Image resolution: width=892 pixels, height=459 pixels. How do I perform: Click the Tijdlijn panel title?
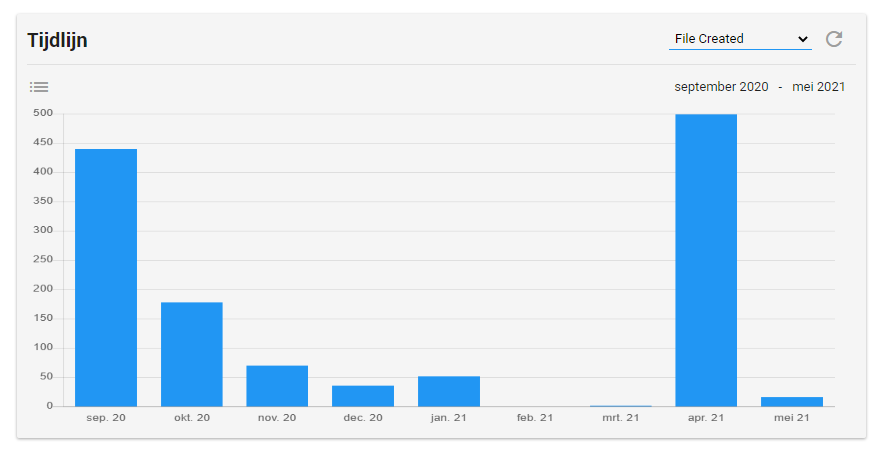pyautogui.click(x=57, y=40)
